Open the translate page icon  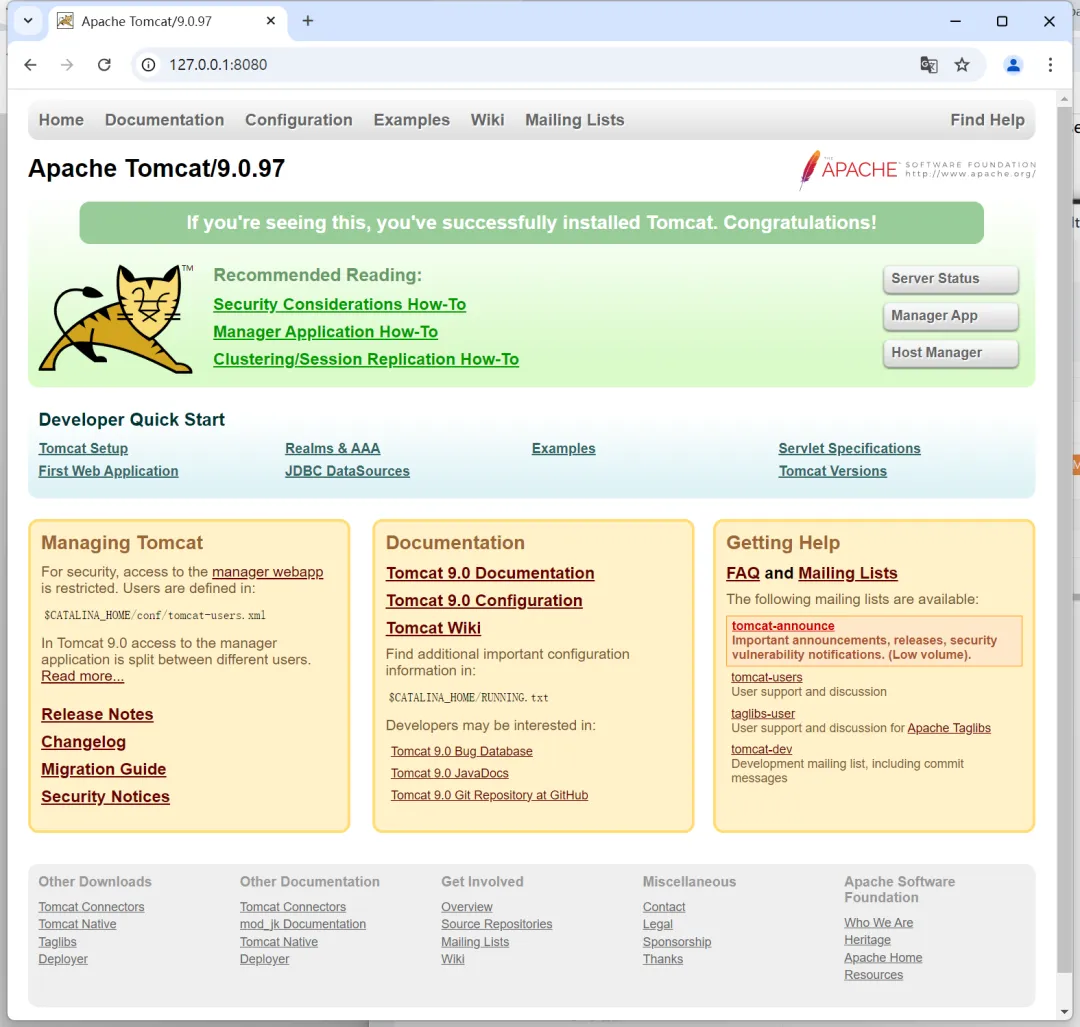pos(928,65)
